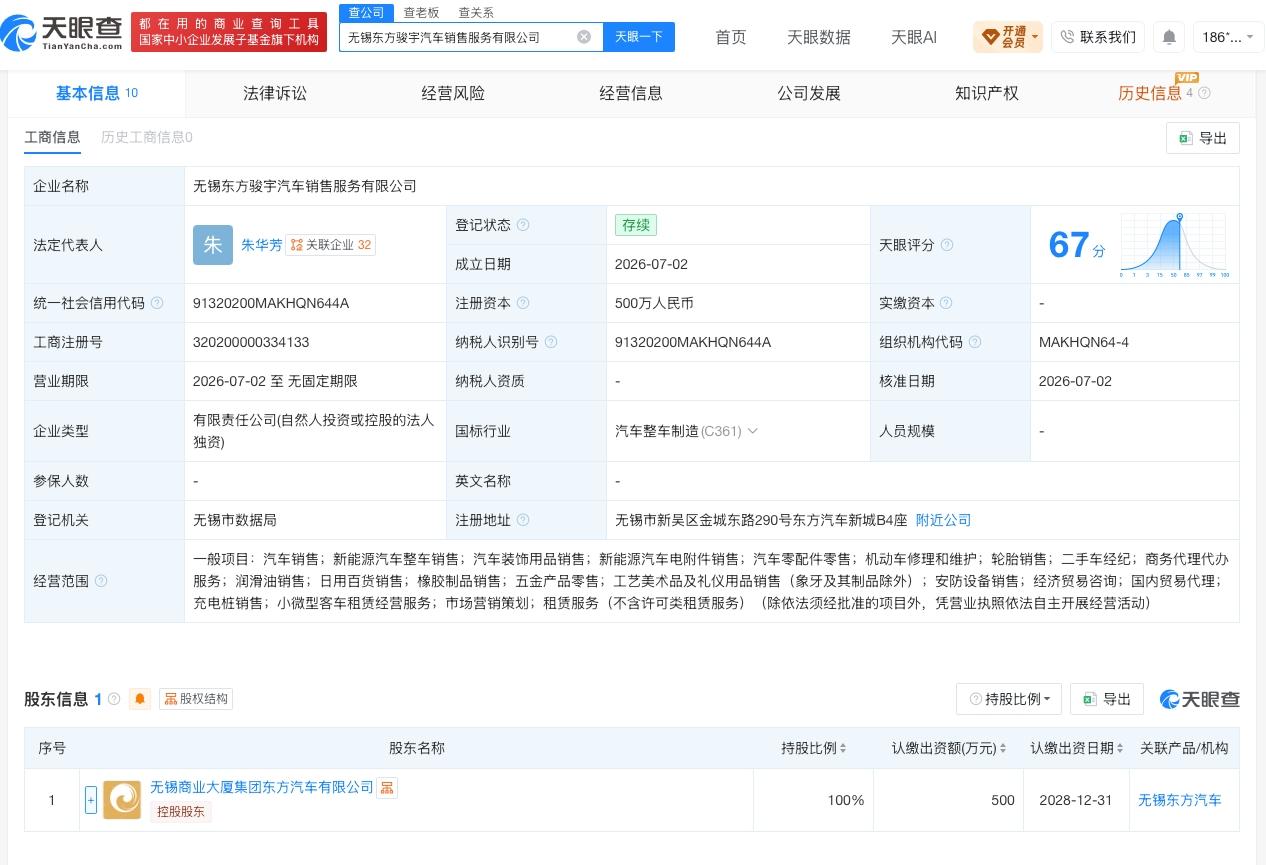1266x865 pixels.
Task: Click the Tianyancha logo
Action: (62, 32)
